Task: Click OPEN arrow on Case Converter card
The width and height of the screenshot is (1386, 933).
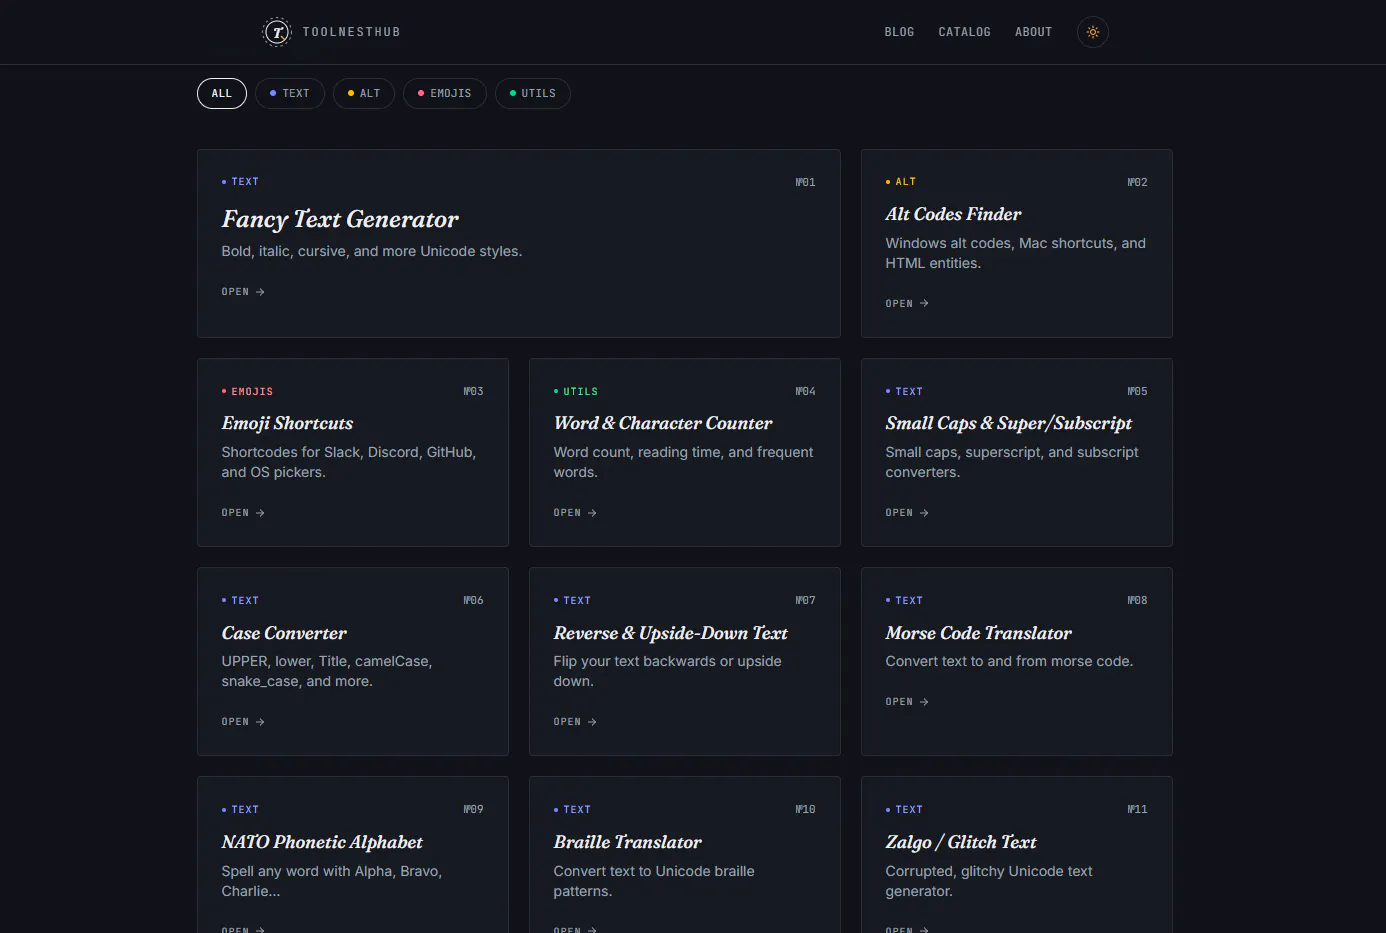Action: pyautogui.click(x=243, y=722)
